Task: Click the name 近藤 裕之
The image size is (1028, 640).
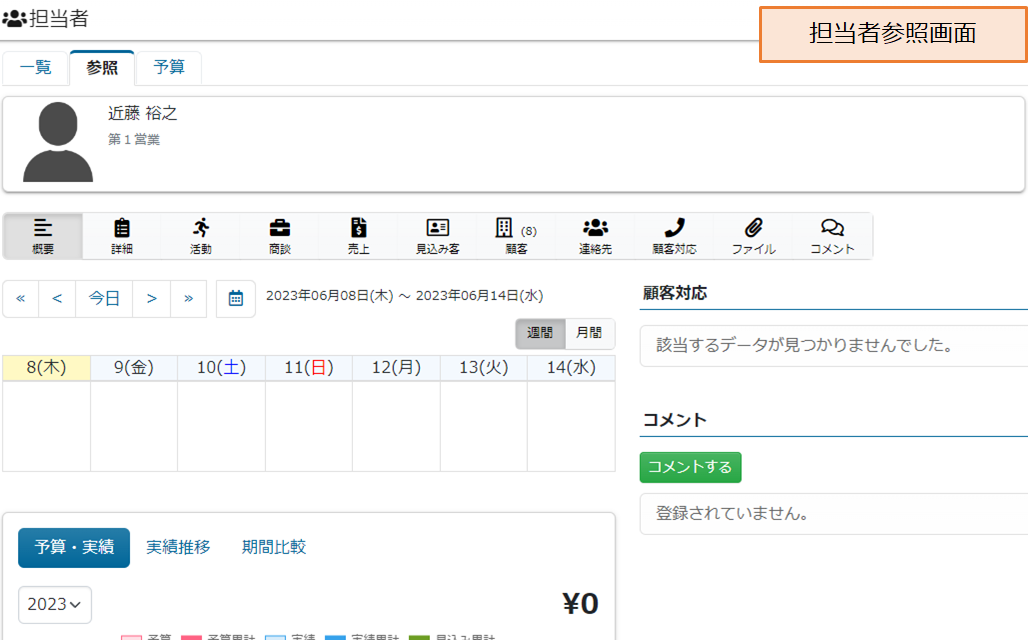Action: tap(143, 113)
